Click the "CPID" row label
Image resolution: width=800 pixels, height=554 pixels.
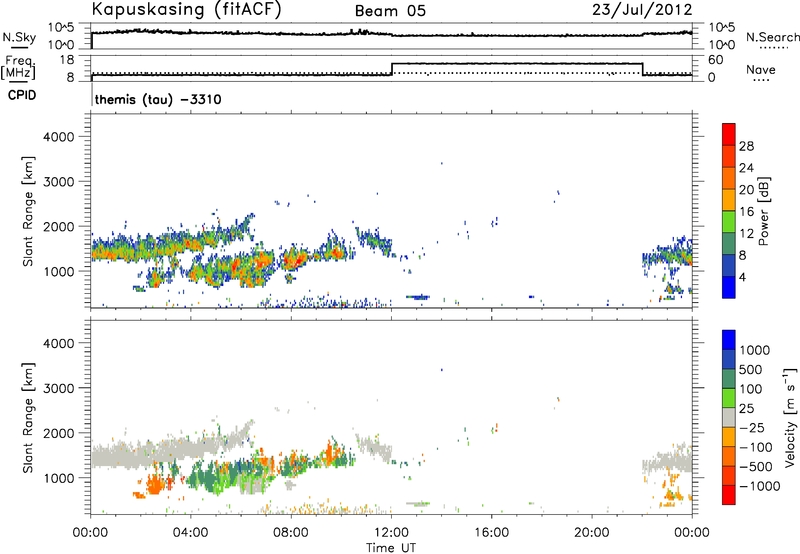[22, 95]
